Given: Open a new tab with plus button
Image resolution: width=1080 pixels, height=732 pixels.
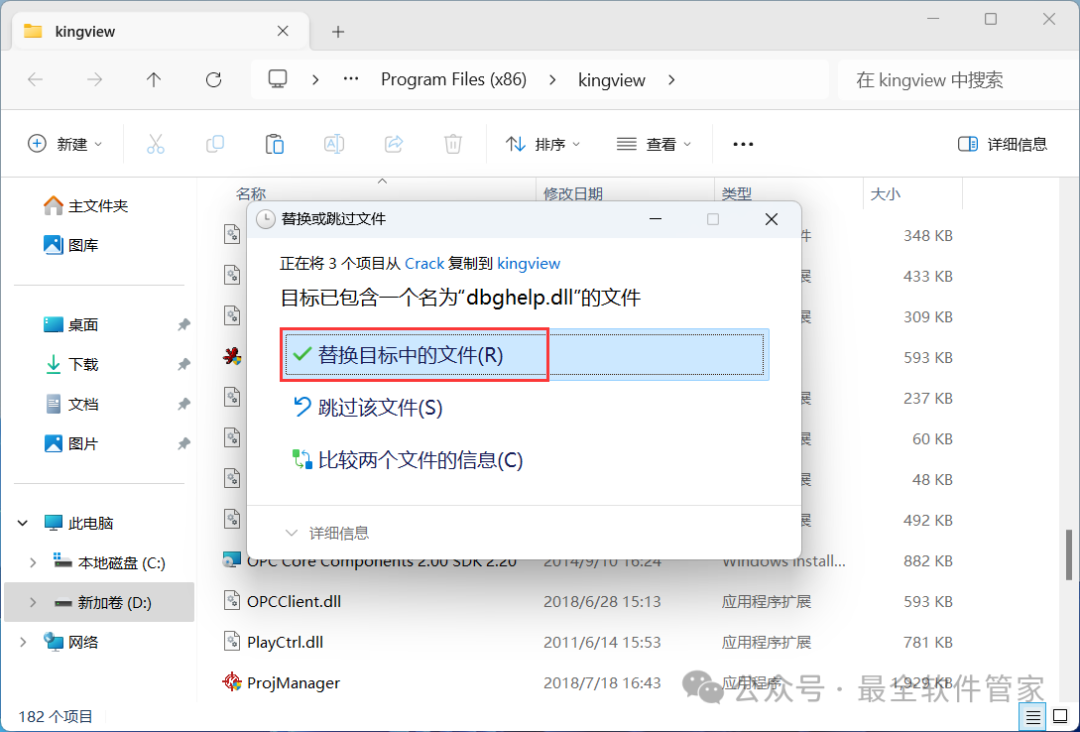Looking at the screenshot, I should coord(338,32).
